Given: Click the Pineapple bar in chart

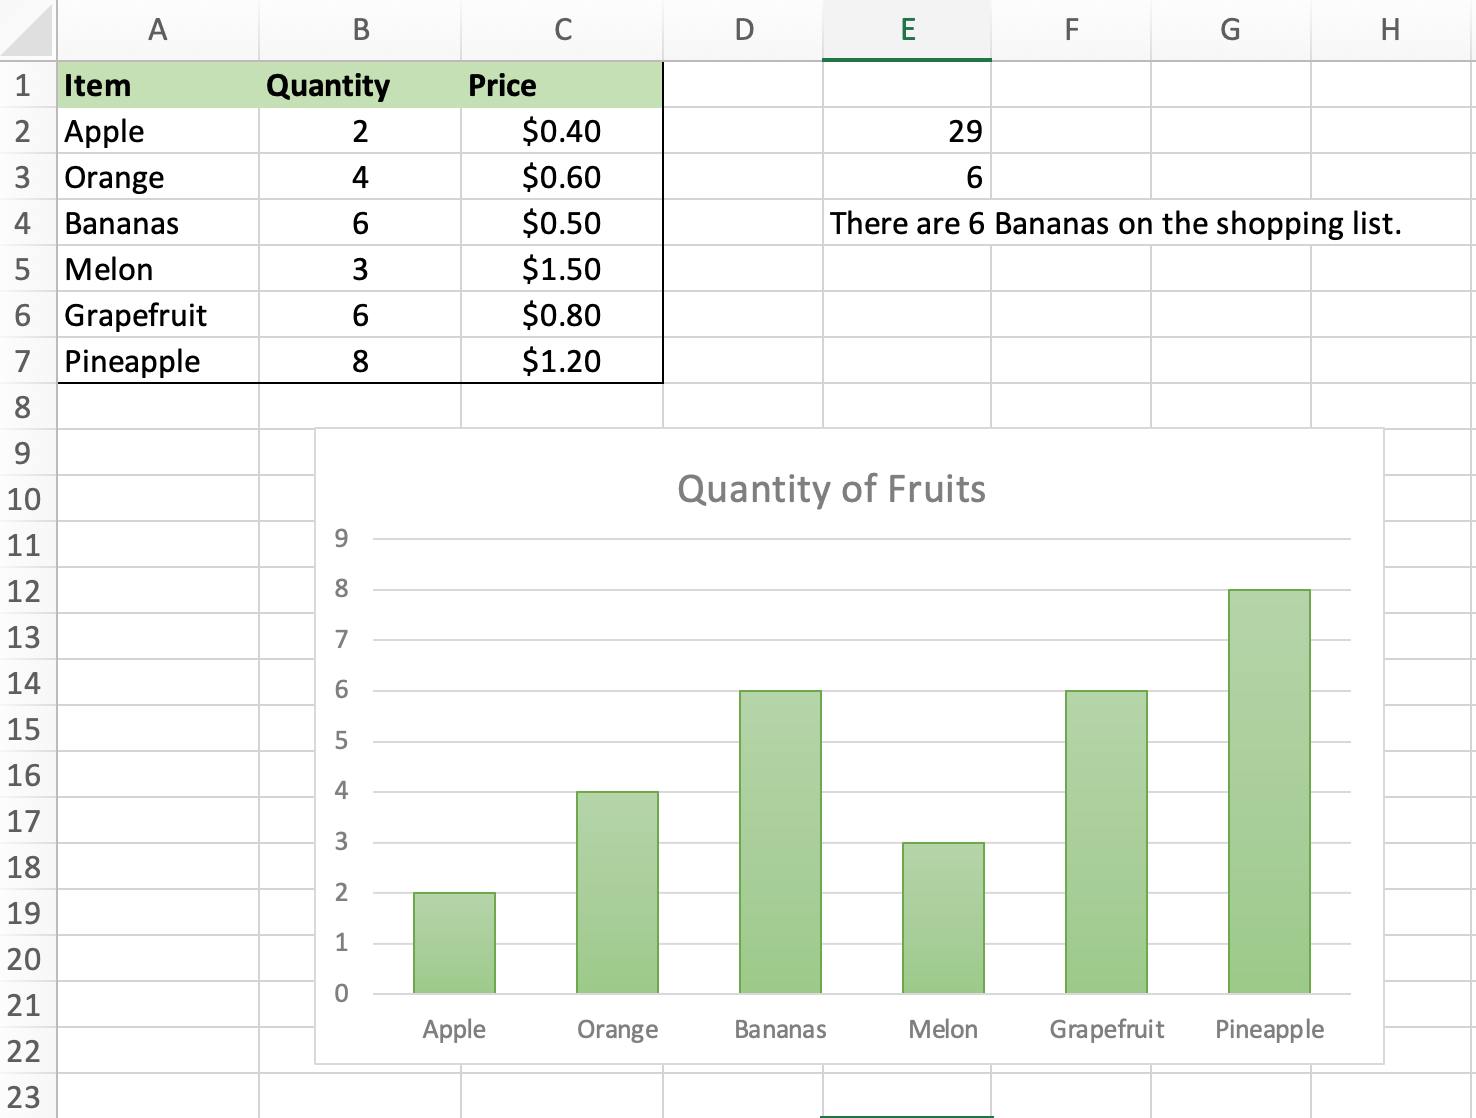Looking at the screenshot, I should [1269, 790].
